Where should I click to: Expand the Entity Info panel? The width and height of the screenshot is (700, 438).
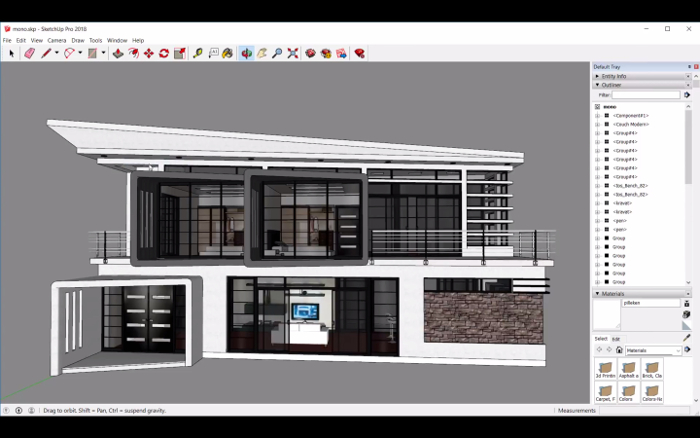pyautogui.click(x=597, y=76)
